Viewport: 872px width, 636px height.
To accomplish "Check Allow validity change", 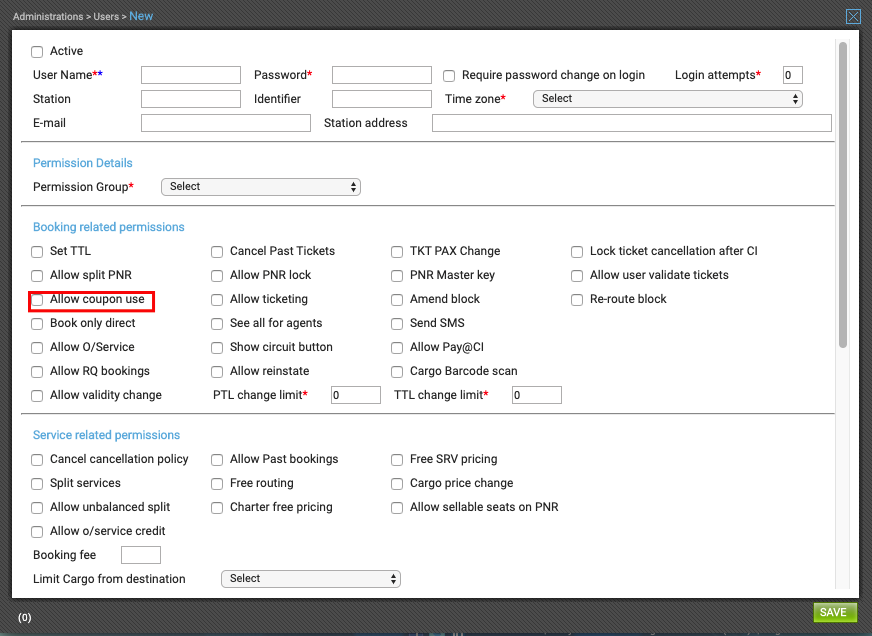I will click(37, 395).
